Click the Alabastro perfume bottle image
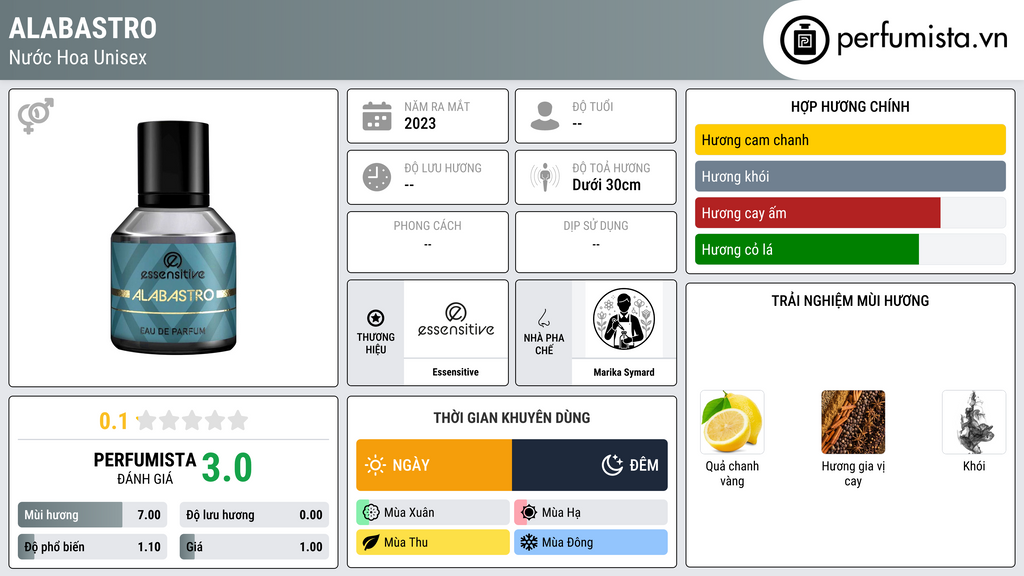The image size is (1024, 576). [x=173, y=237]
